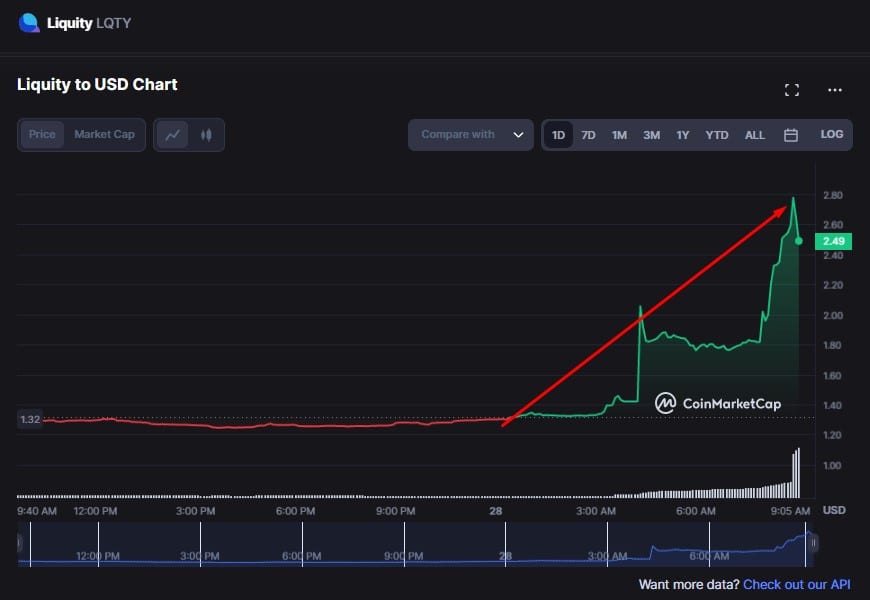Viewport: 870px width, 600px height.
Task: Open fullscreen chart view icon
Action: (x=792, y=90)
